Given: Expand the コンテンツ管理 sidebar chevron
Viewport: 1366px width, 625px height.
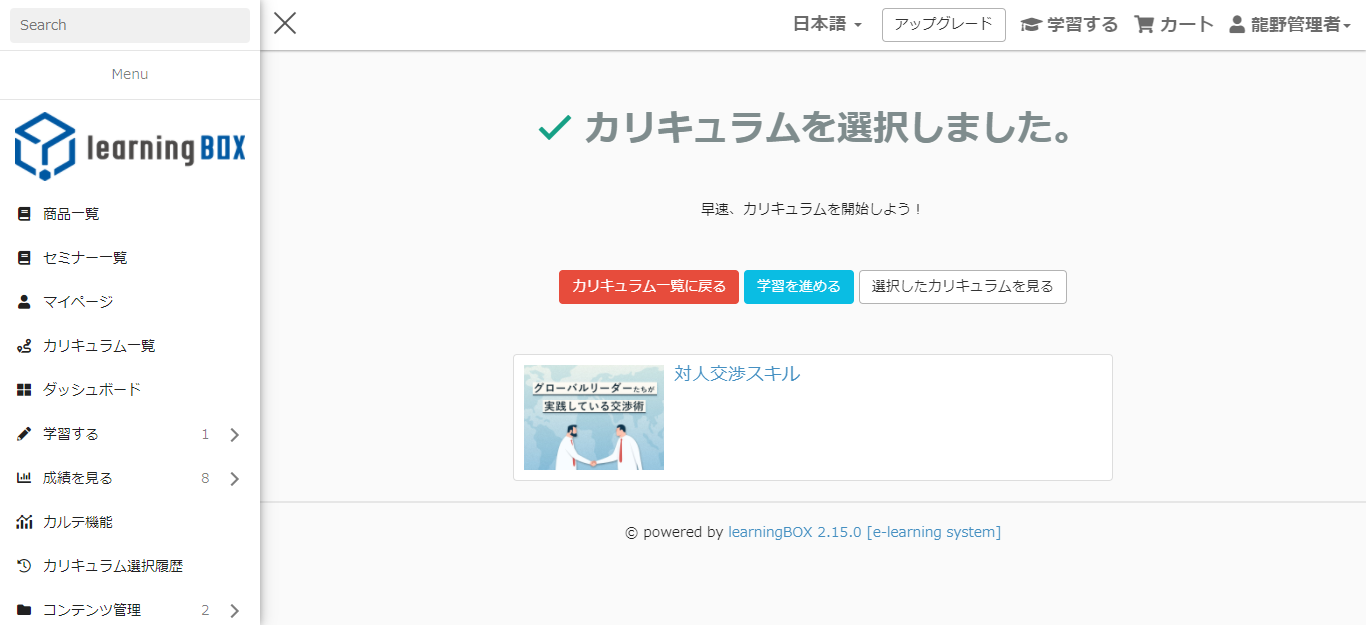Looking at the screenshot, I should tap(235, 611).
